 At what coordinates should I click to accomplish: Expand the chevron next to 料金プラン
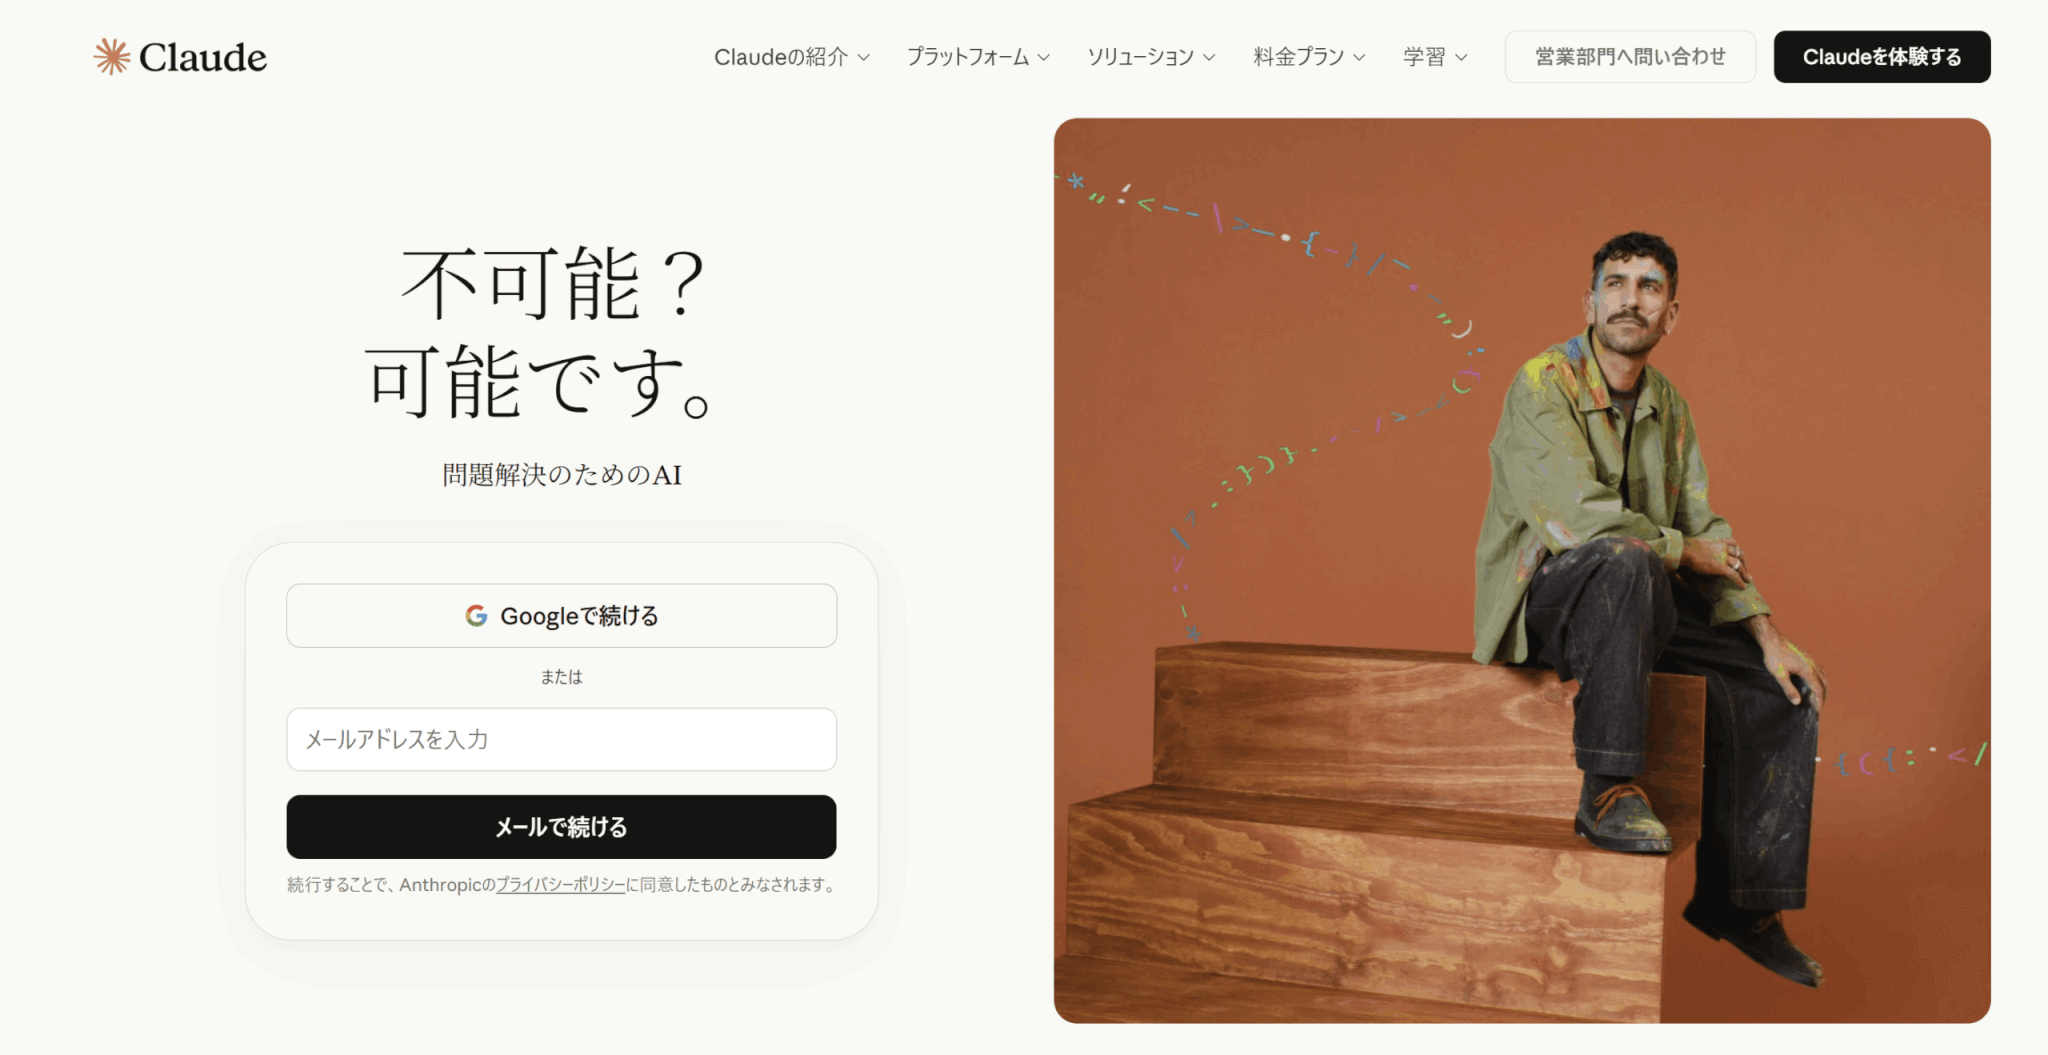[x=1359, y=58]
